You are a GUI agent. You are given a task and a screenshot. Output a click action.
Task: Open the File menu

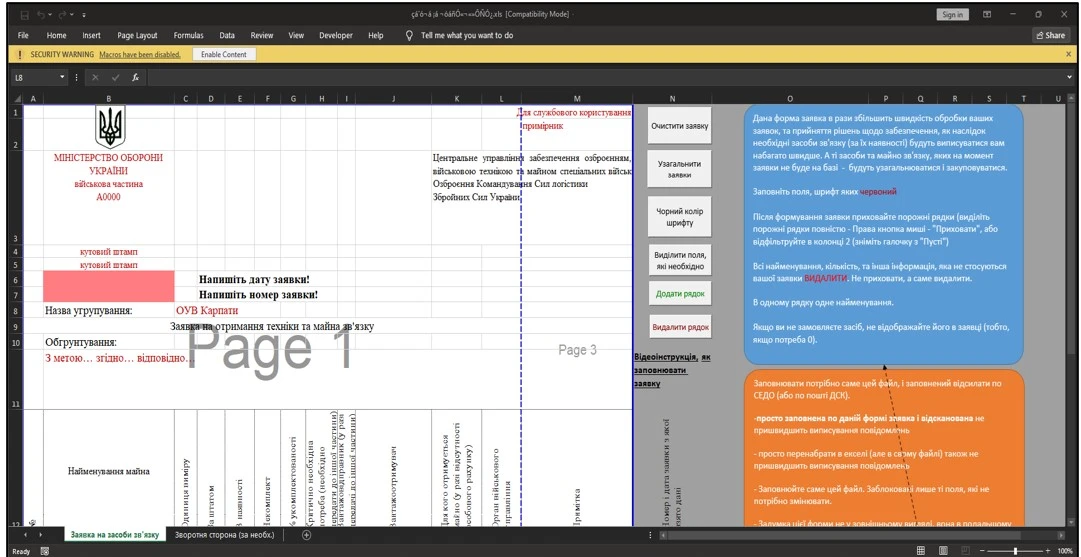[x=23, y=35]
